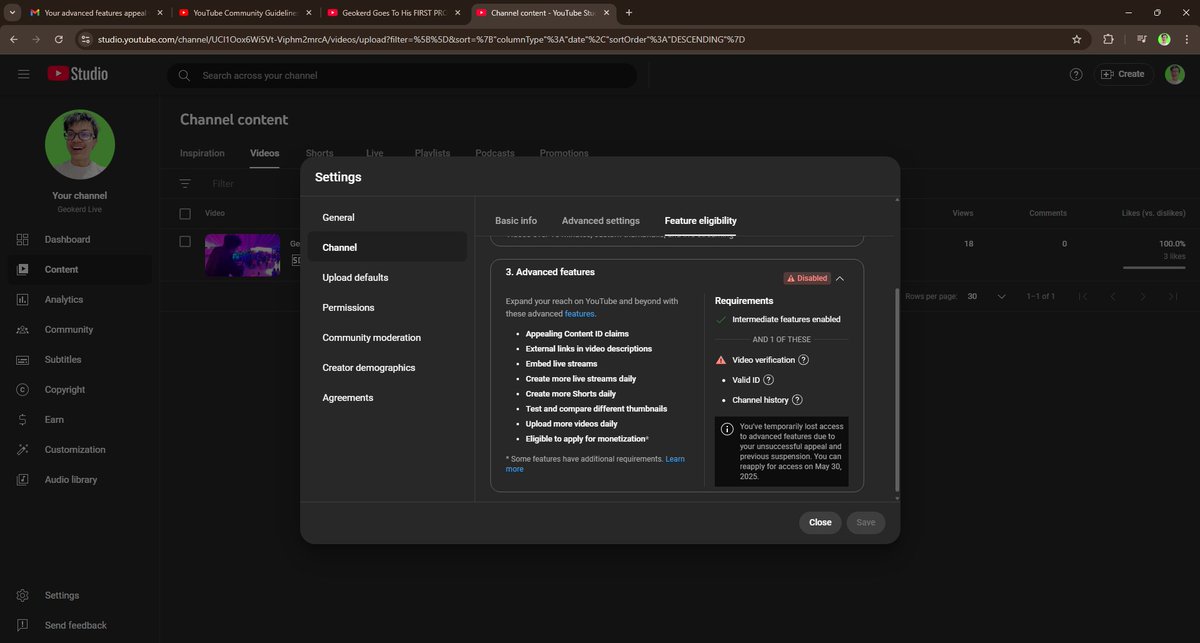Image resolution: width=1200 pixels, height=643 pixels.
Task: Click the YouTube Studio logo
Action: [x=77, y=74]
